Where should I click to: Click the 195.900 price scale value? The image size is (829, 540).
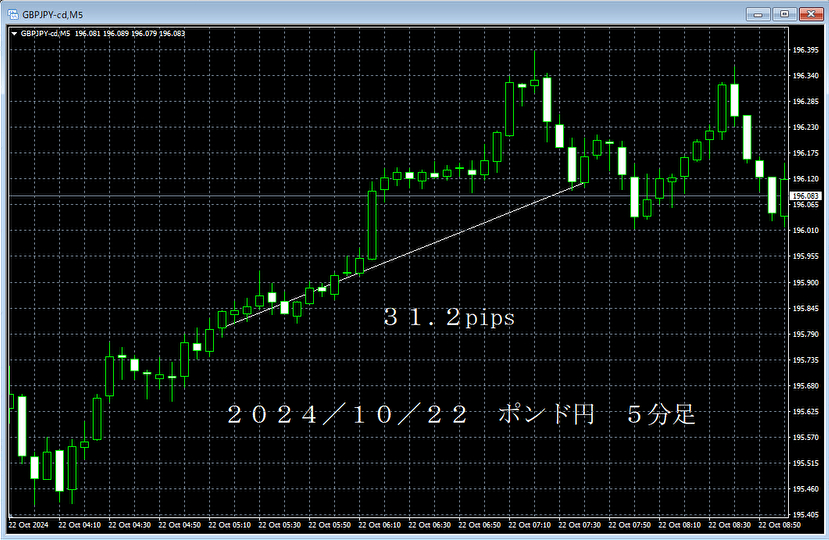point(805,283)
